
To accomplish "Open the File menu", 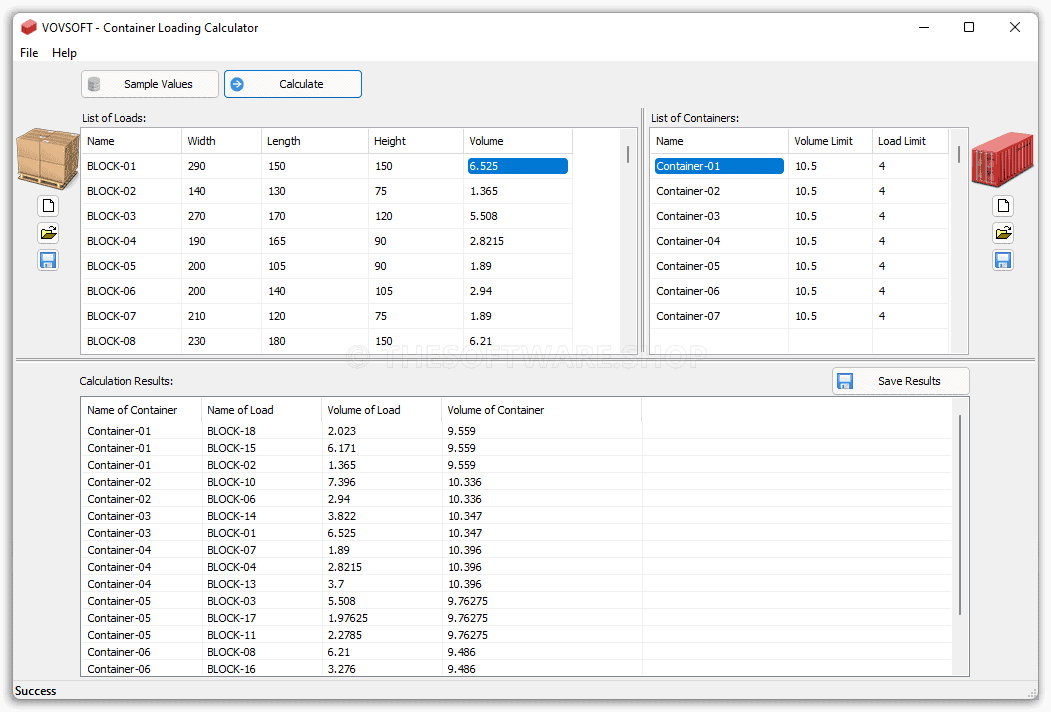I will click(x=29, y=53).
